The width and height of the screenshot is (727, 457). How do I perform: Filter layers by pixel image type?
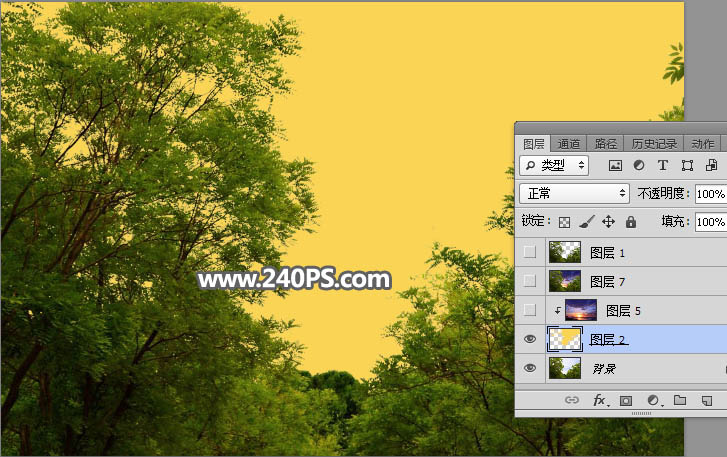pos(615,165)
